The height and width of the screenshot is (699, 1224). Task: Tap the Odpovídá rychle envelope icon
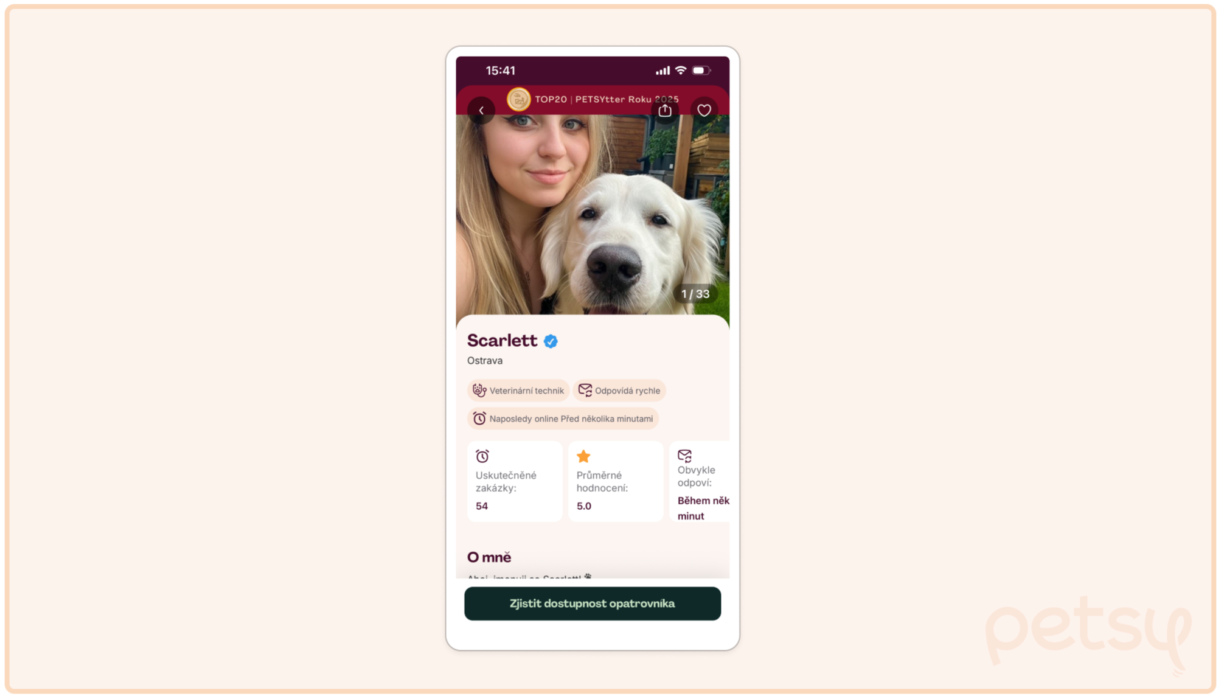(x=585, y=390)
